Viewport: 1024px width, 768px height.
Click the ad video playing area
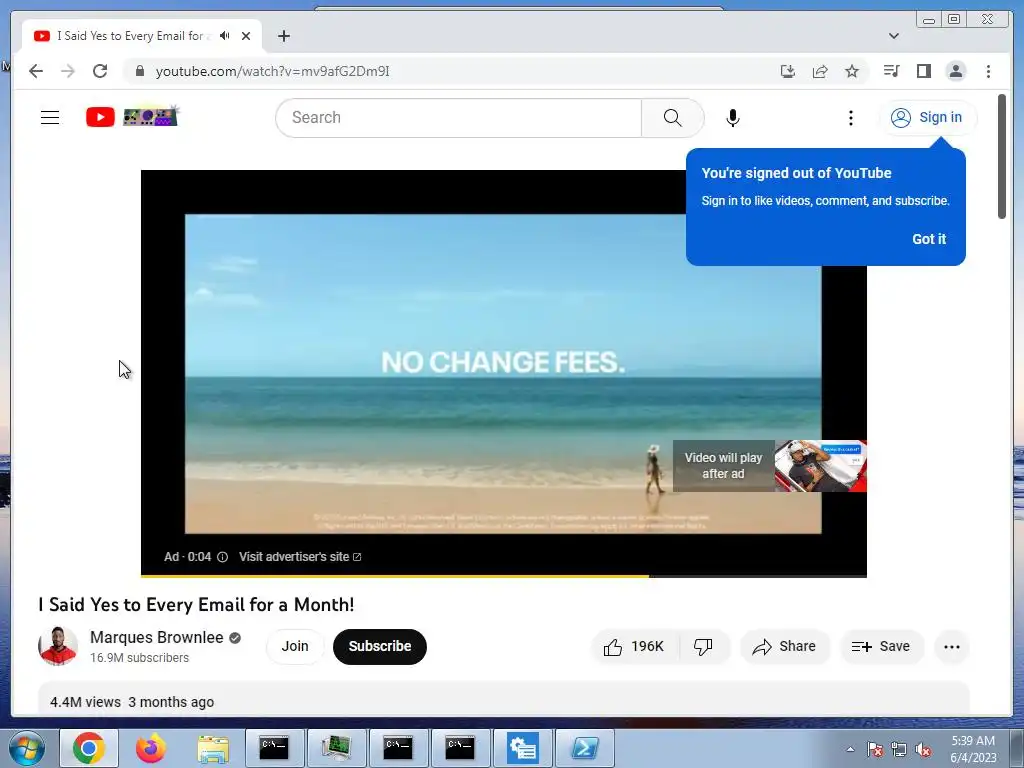pyautogui.click(x=503, y=374)
